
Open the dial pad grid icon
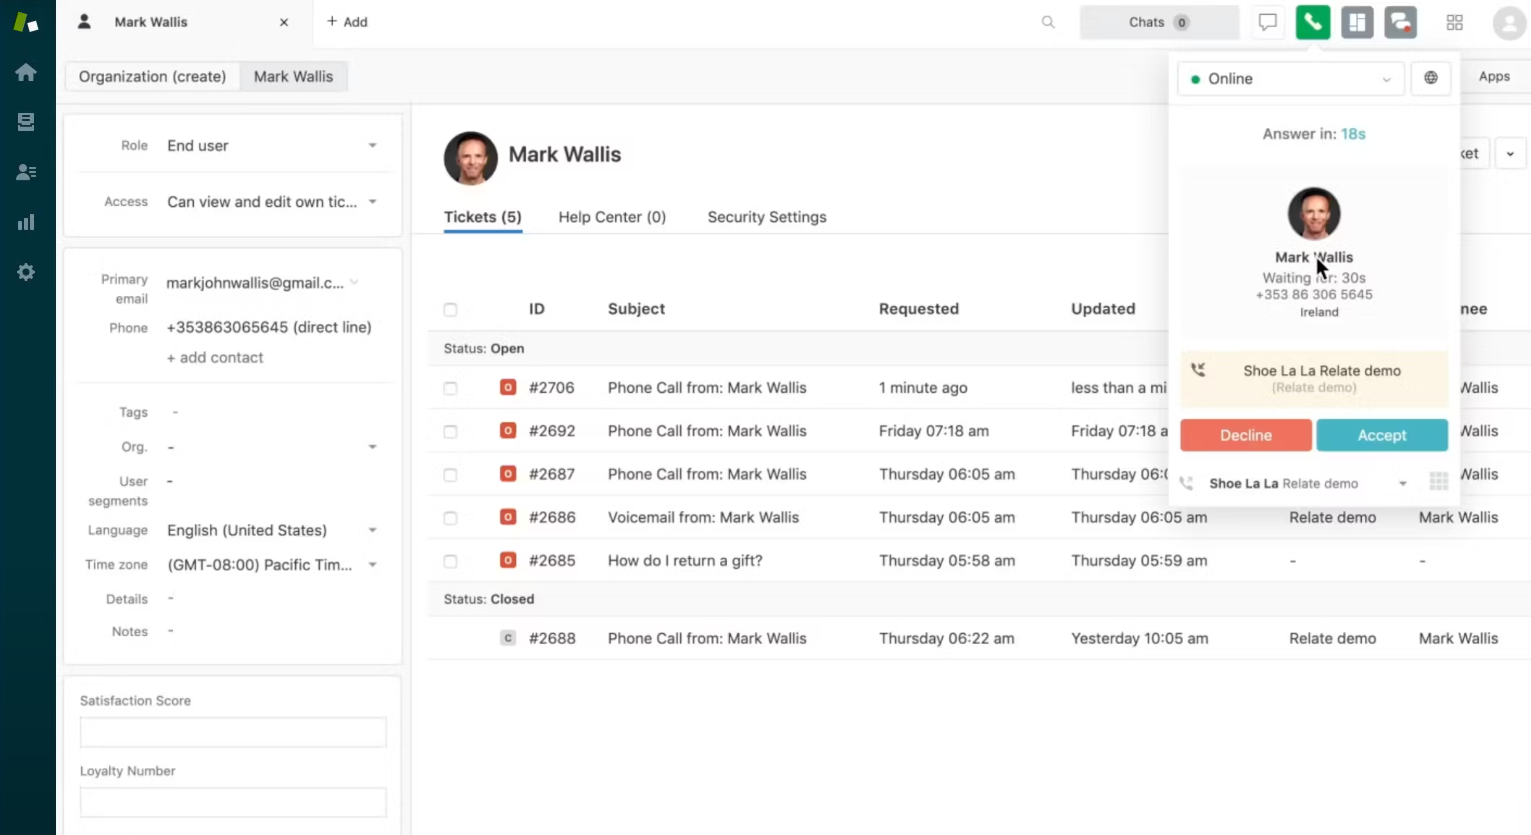[x=1438, y=482]
